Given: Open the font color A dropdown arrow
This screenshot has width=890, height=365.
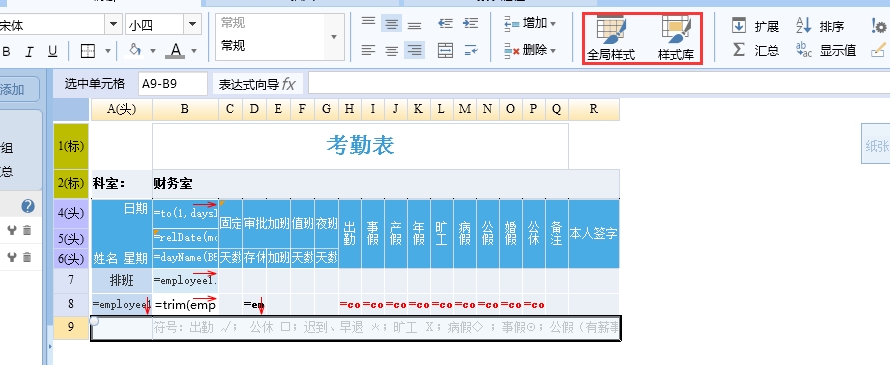Looking at the screenshot, I should 195,51.
